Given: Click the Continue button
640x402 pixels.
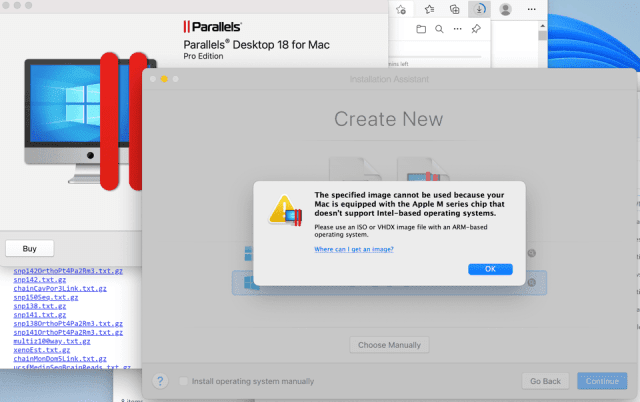Looking at the screenshot, I should 602,381.
